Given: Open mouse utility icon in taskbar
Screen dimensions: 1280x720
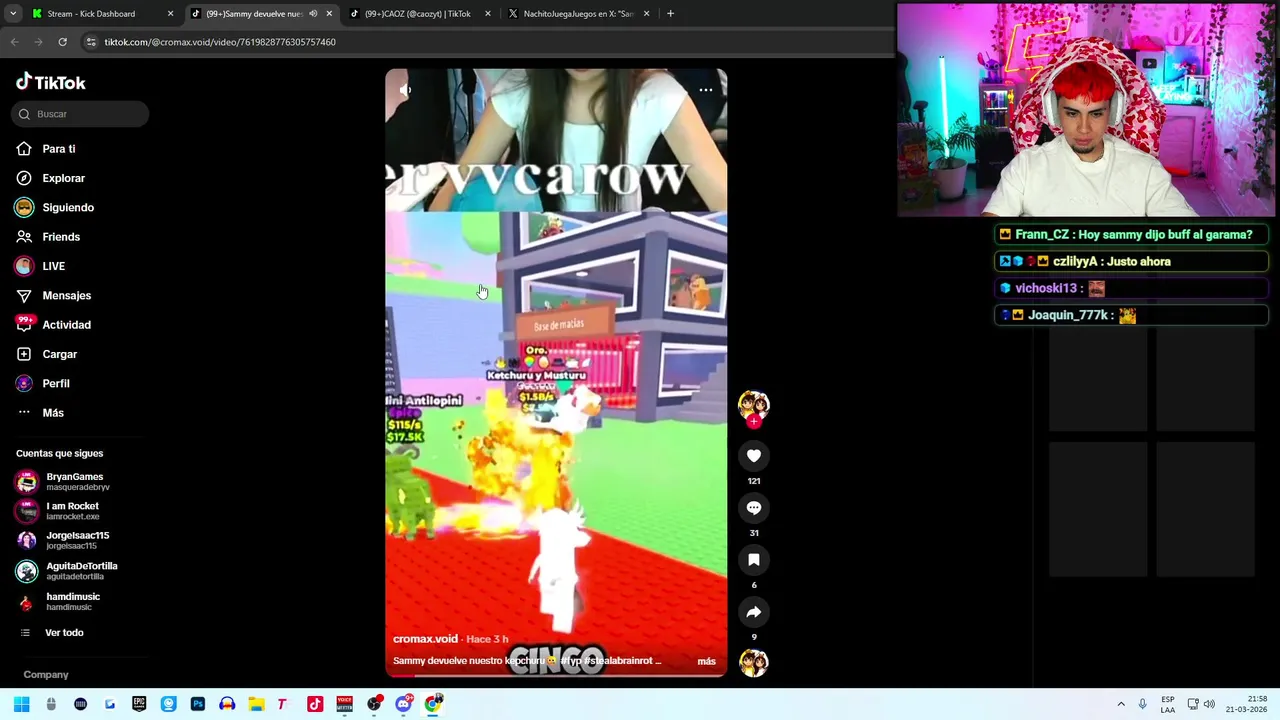Looking at the screenshot, I should click(x=51, y=704).
